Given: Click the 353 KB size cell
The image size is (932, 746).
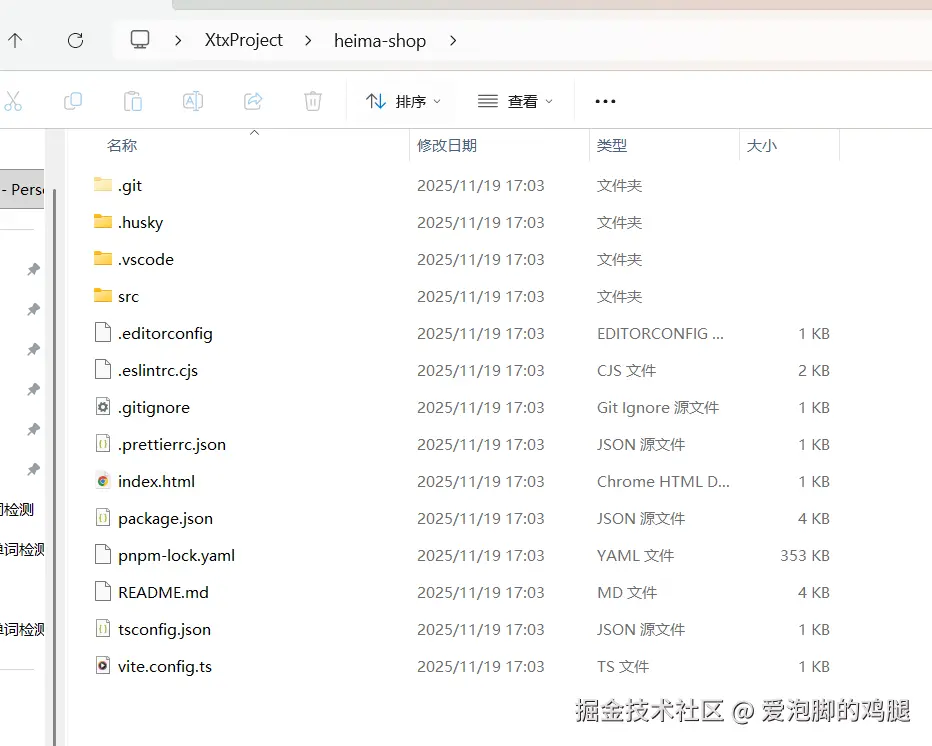Looking at the screenshot, I should pyautogui.click(x=805, y=556).
